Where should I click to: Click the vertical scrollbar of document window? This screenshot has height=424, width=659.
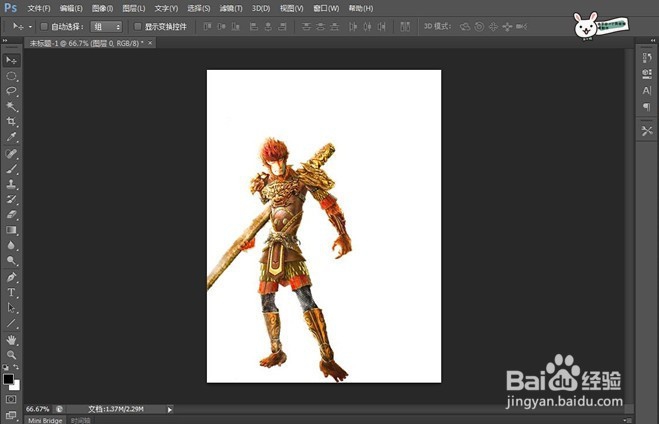[629, 227]
